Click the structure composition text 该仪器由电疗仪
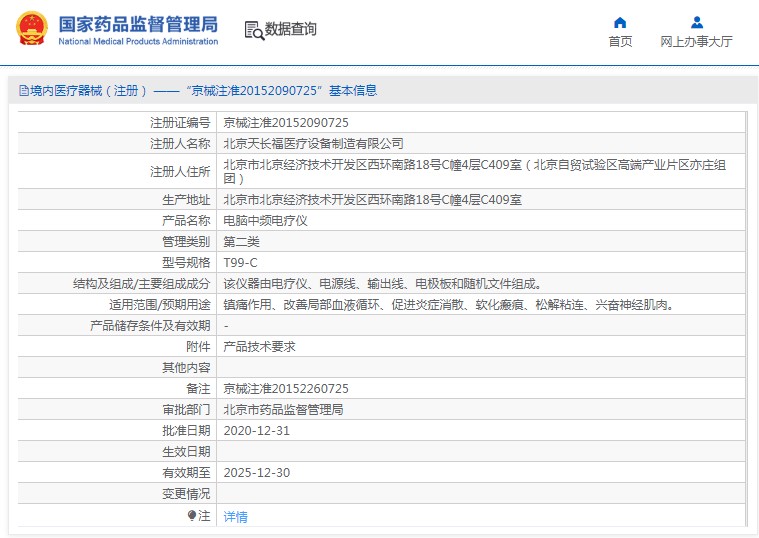Image resolution: width=759 pixels, height=538 pixels. tap(382, 284)
